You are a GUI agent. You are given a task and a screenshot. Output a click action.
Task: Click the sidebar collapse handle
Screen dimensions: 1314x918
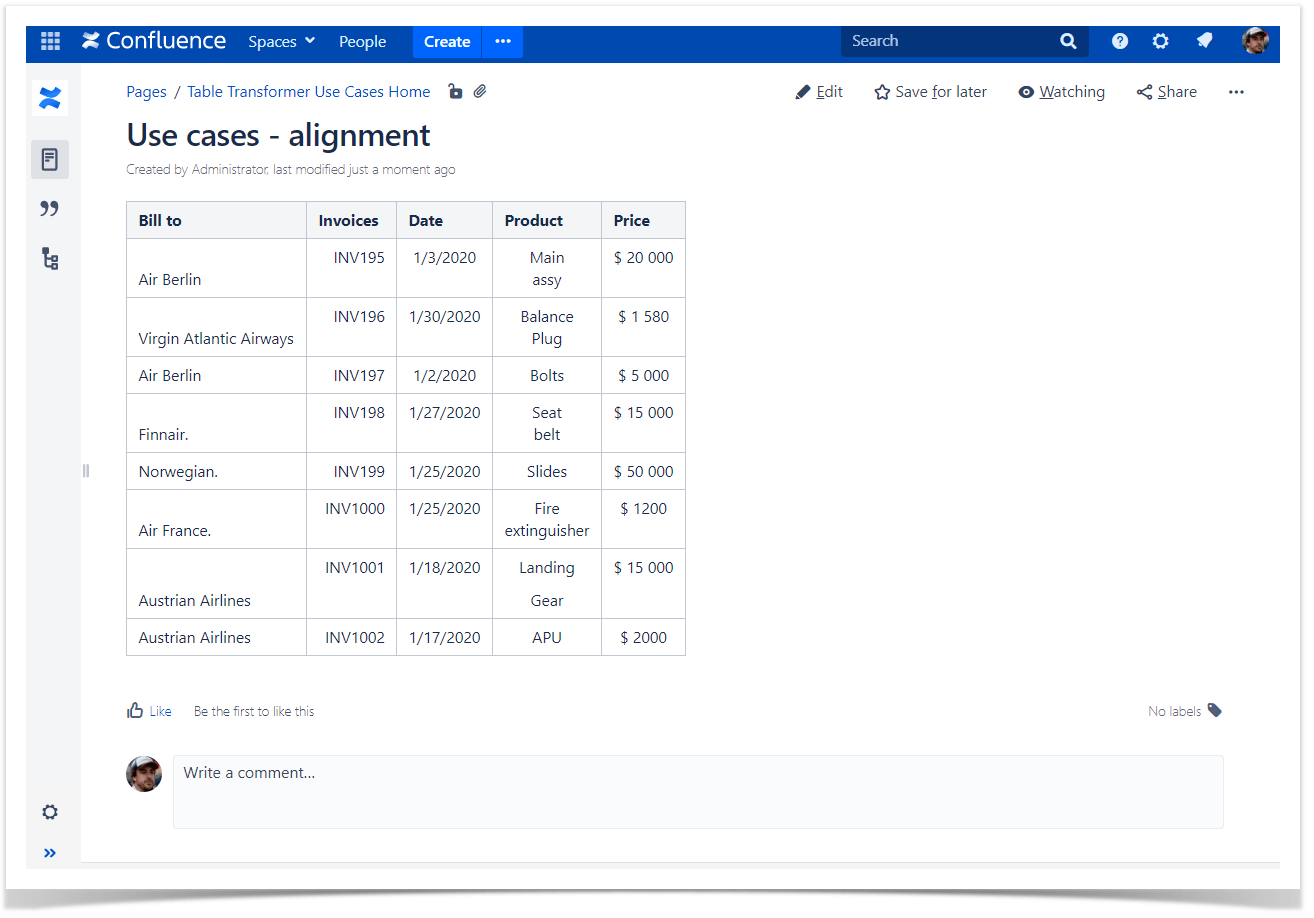[86, 471]
